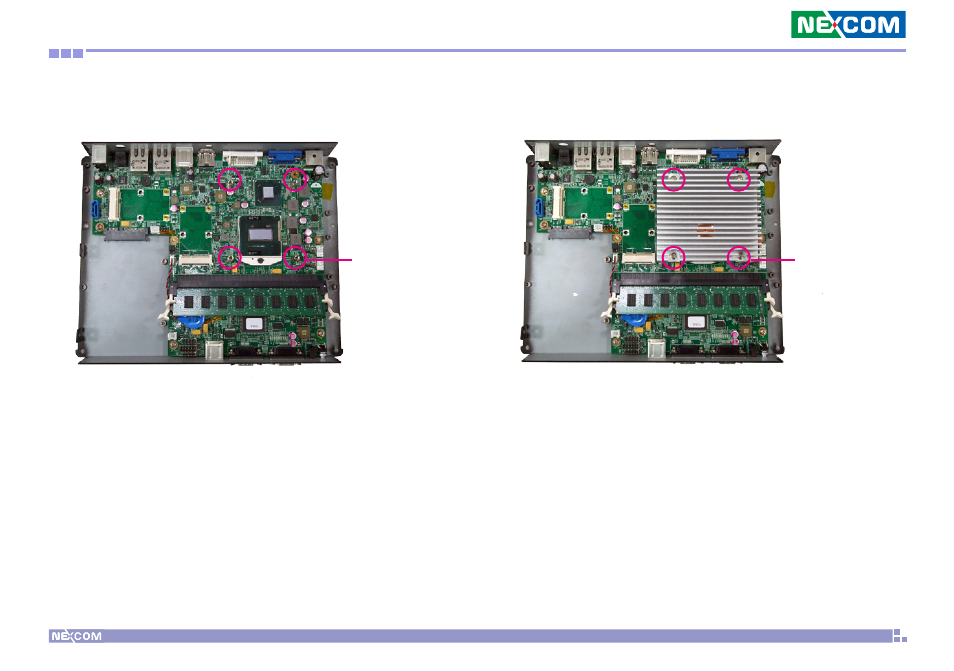Screen dimensions: 954x671
Task: Select top-left circled mounting hole in left photo
Action: coord(231,179)
